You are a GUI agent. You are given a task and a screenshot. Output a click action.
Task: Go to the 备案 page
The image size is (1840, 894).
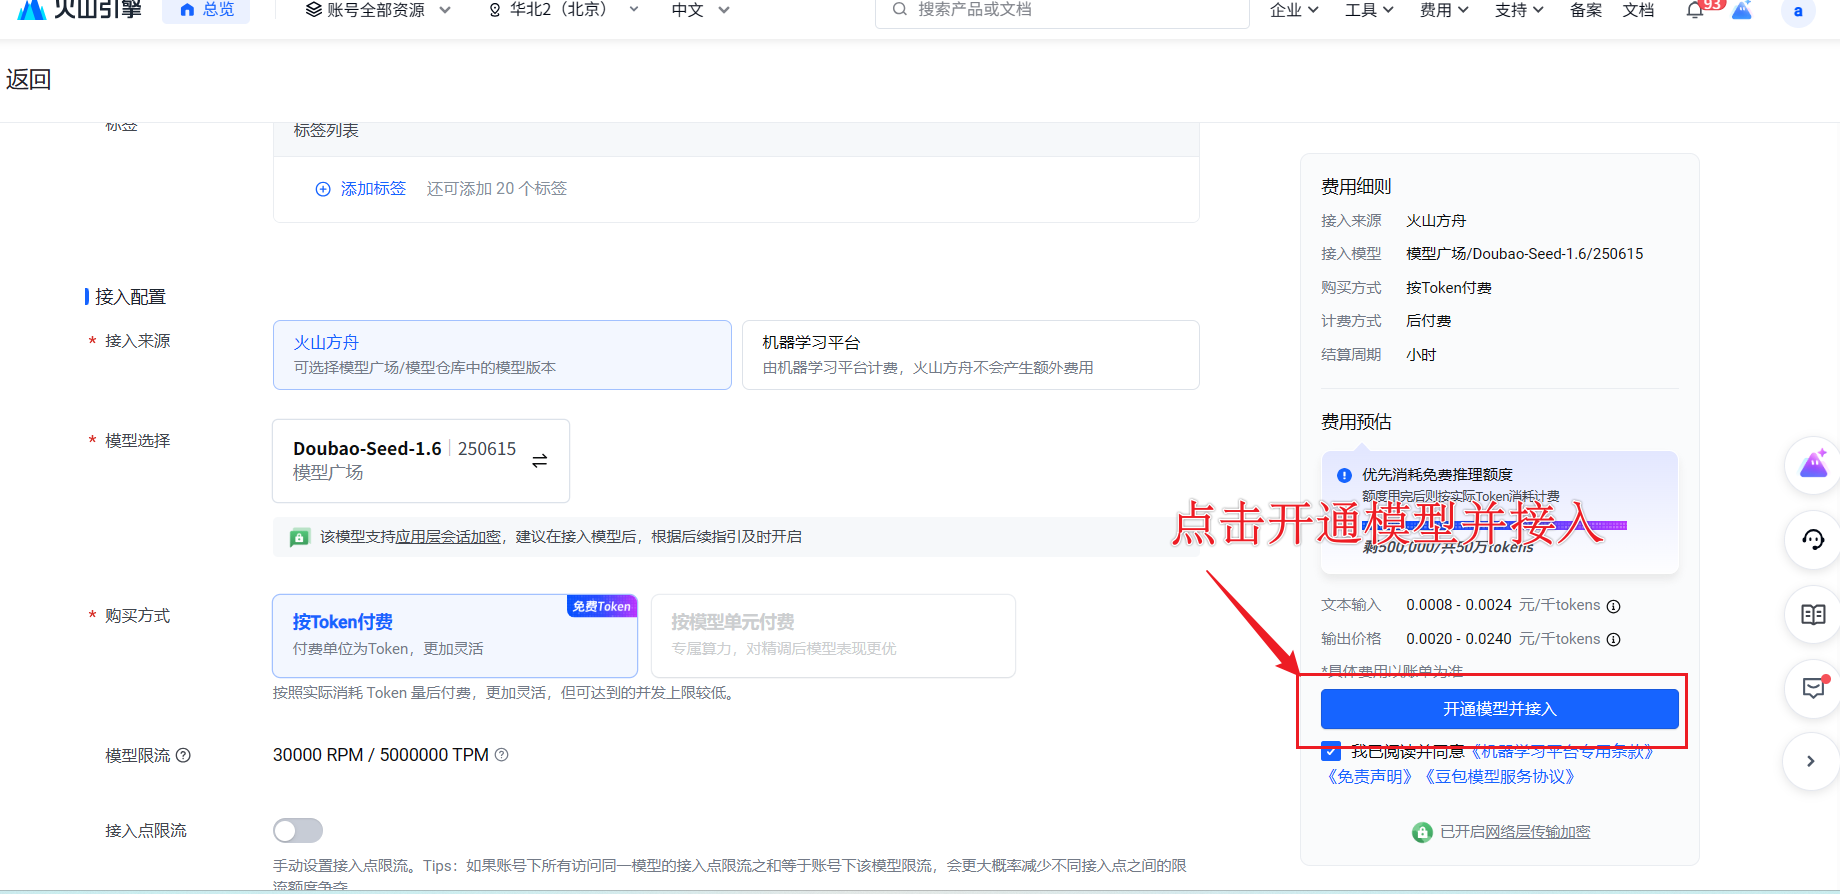(x=1586, y=10)
